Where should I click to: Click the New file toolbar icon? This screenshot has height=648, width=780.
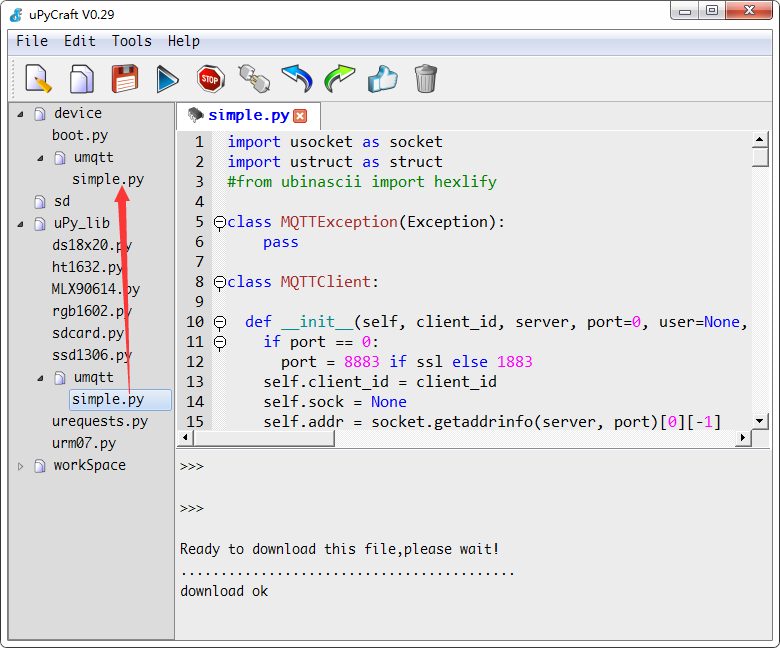point(38,79)
